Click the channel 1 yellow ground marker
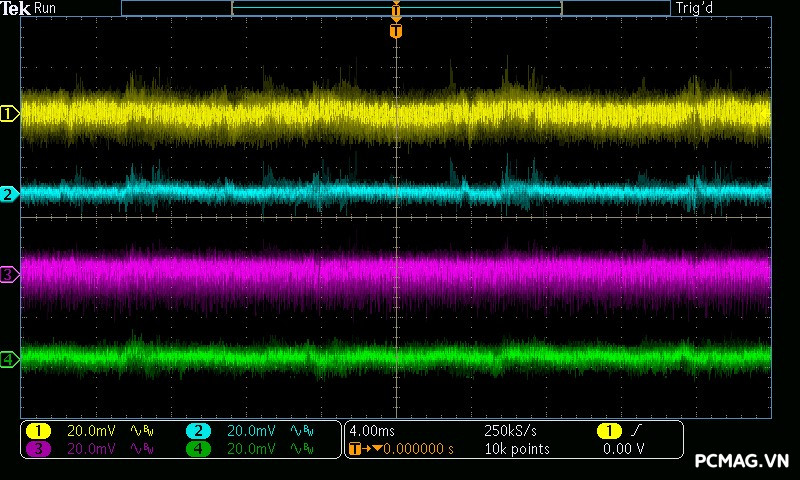 9,114
